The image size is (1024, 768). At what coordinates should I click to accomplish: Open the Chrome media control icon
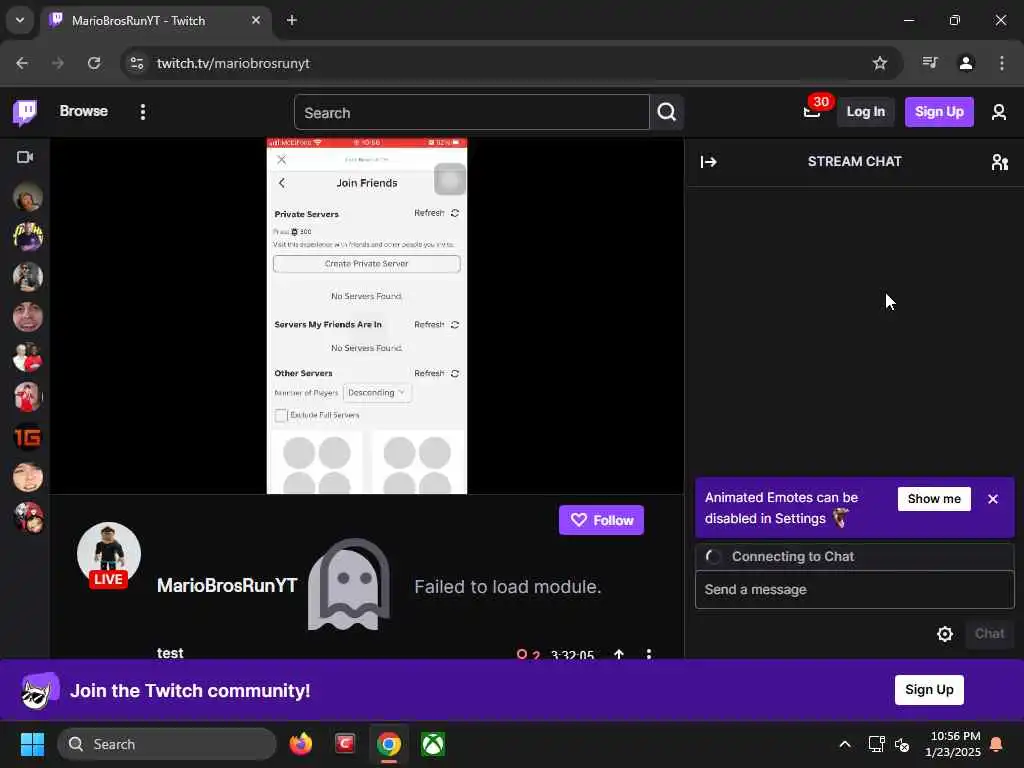click(930, 63)
